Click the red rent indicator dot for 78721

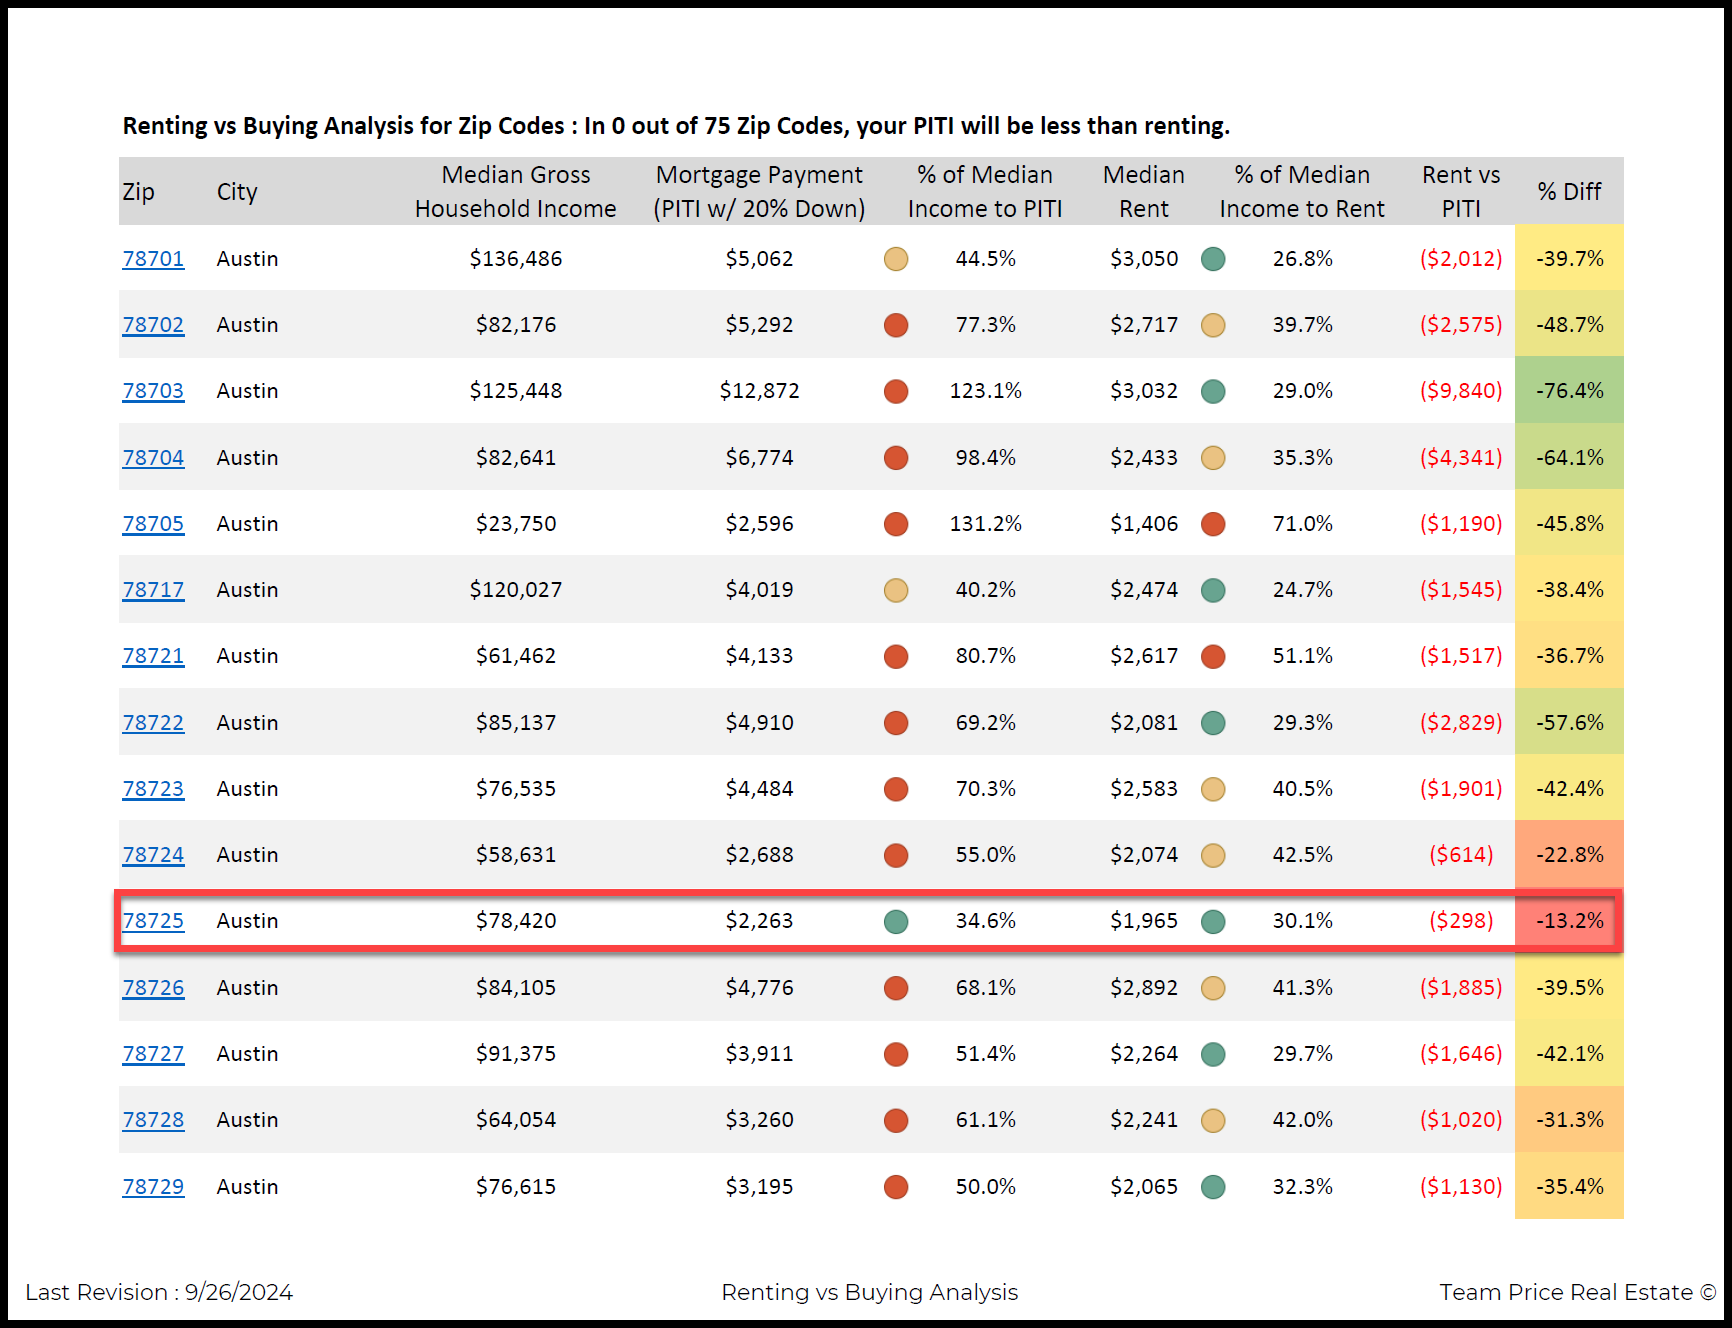(1213, 656)
